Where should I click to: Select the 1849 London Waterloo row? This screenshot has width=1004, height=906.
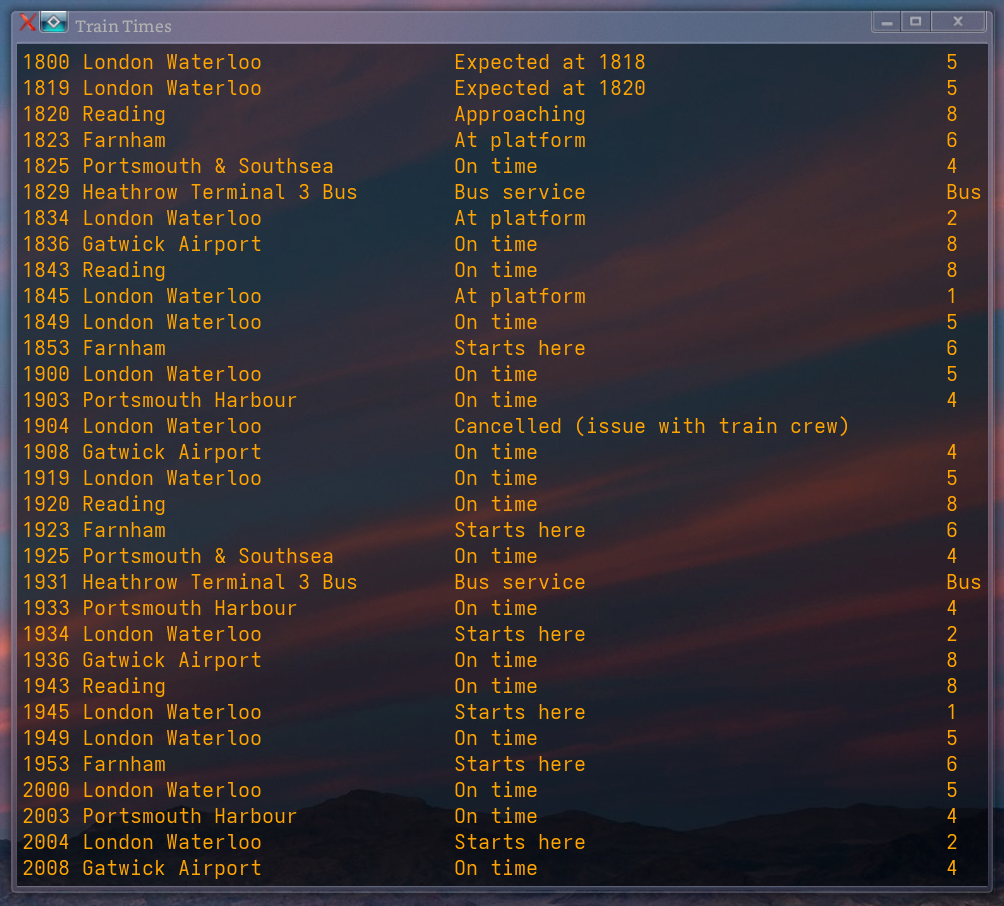pyautogui.click(x=502, y=322)
